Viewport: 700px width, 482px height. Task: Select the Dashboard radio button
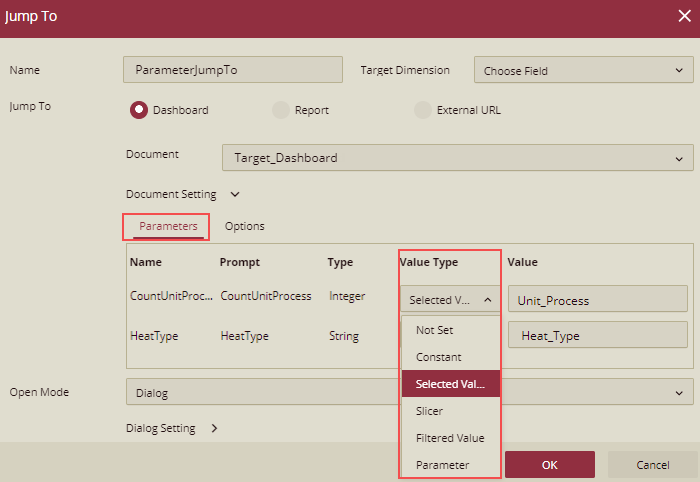tap(139, 110)
